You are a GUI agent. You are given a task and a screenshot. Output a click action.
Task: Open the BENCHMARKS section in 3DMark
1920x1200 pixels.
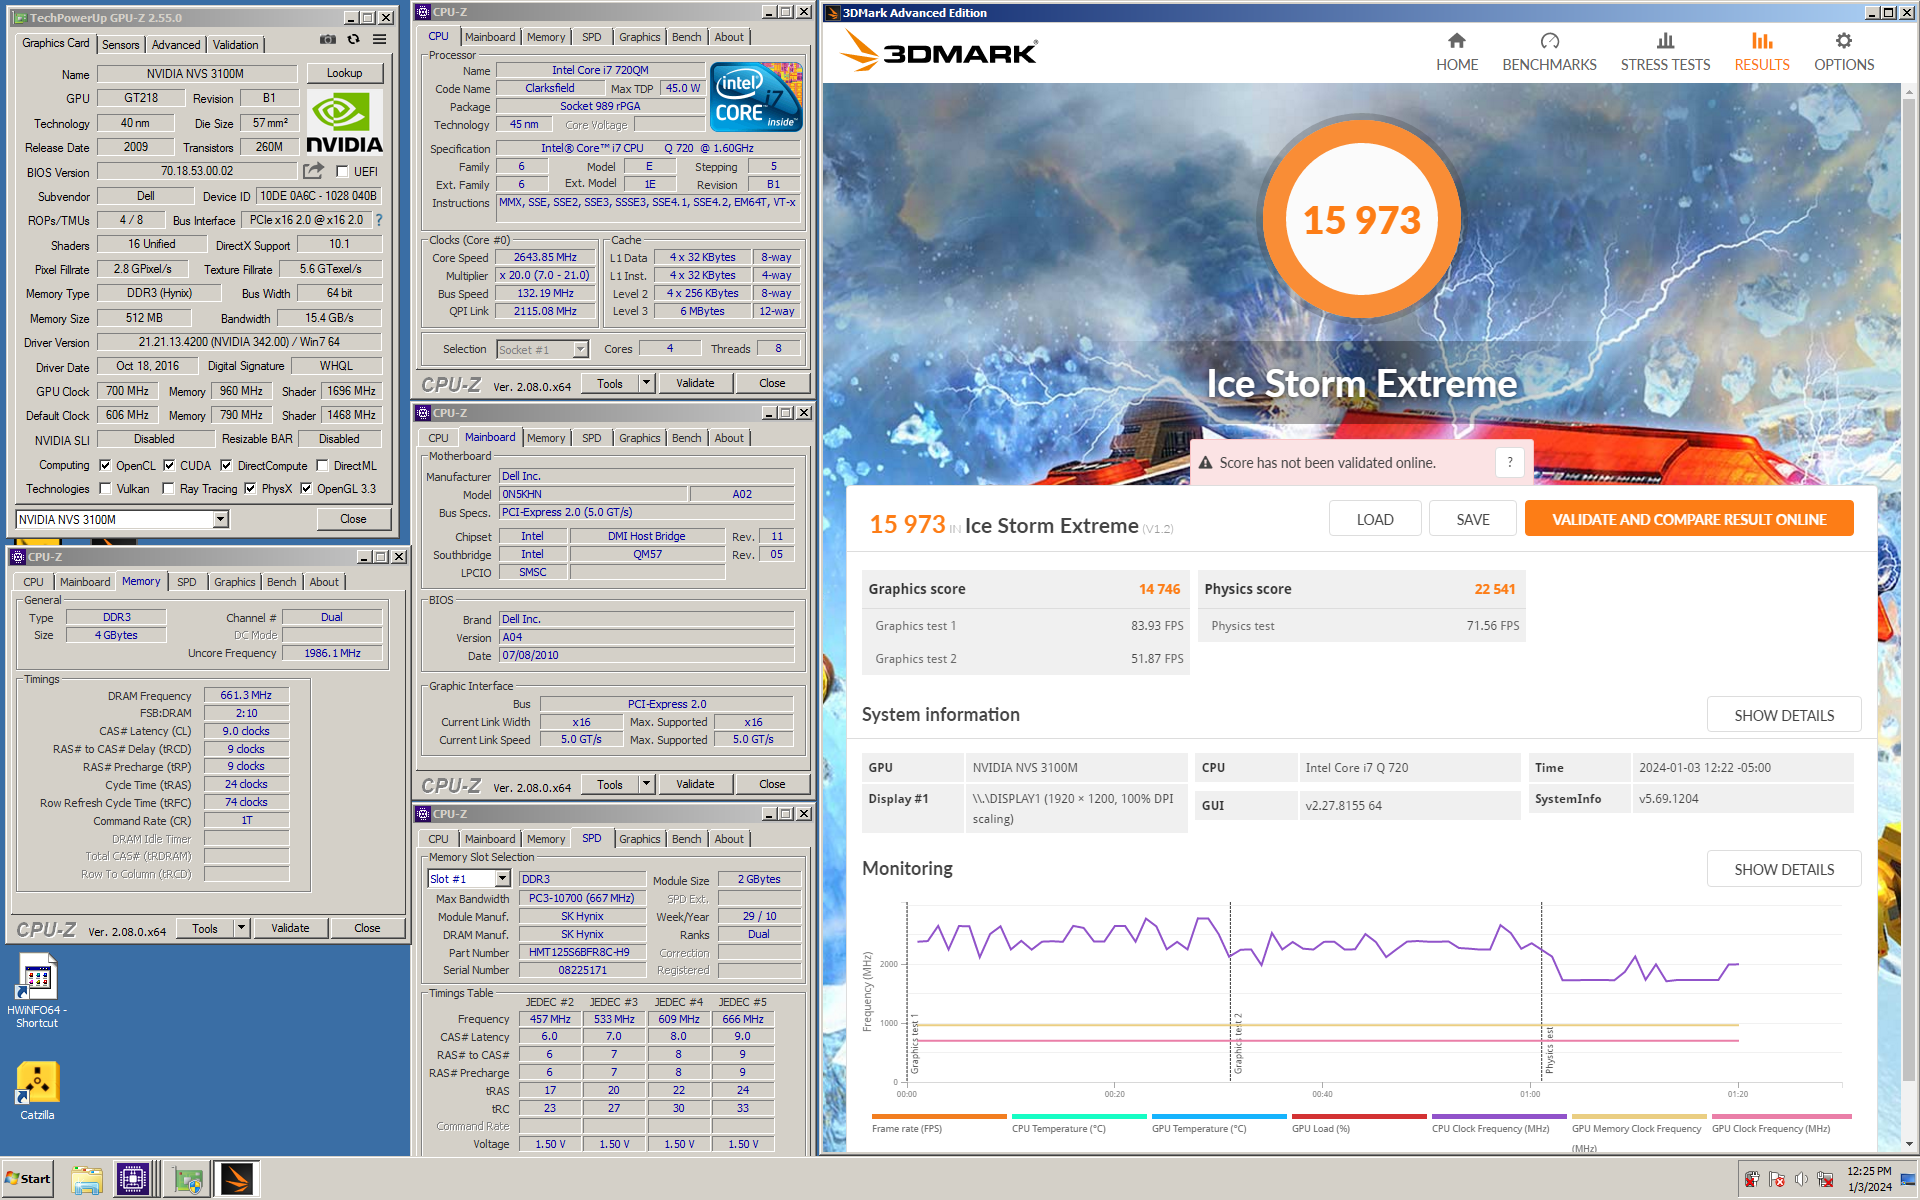[x=1549, y=52]
